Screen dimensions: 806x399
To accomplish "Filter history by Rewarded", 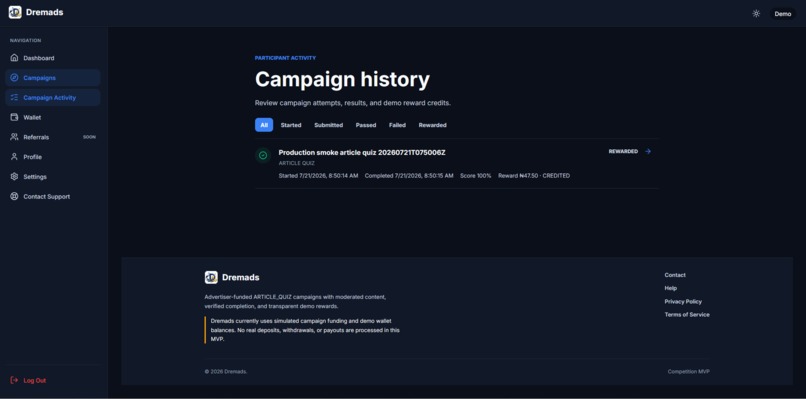I will [432, 125].
